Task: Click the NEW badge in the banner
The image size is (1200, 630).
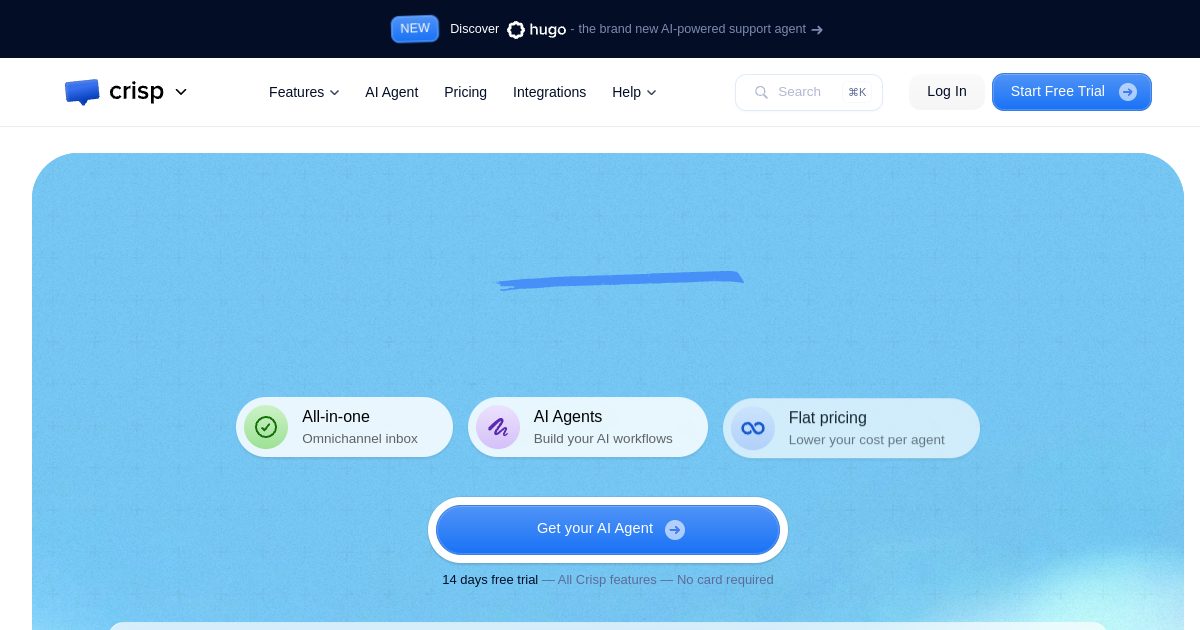Action: [x=415, y=29]
